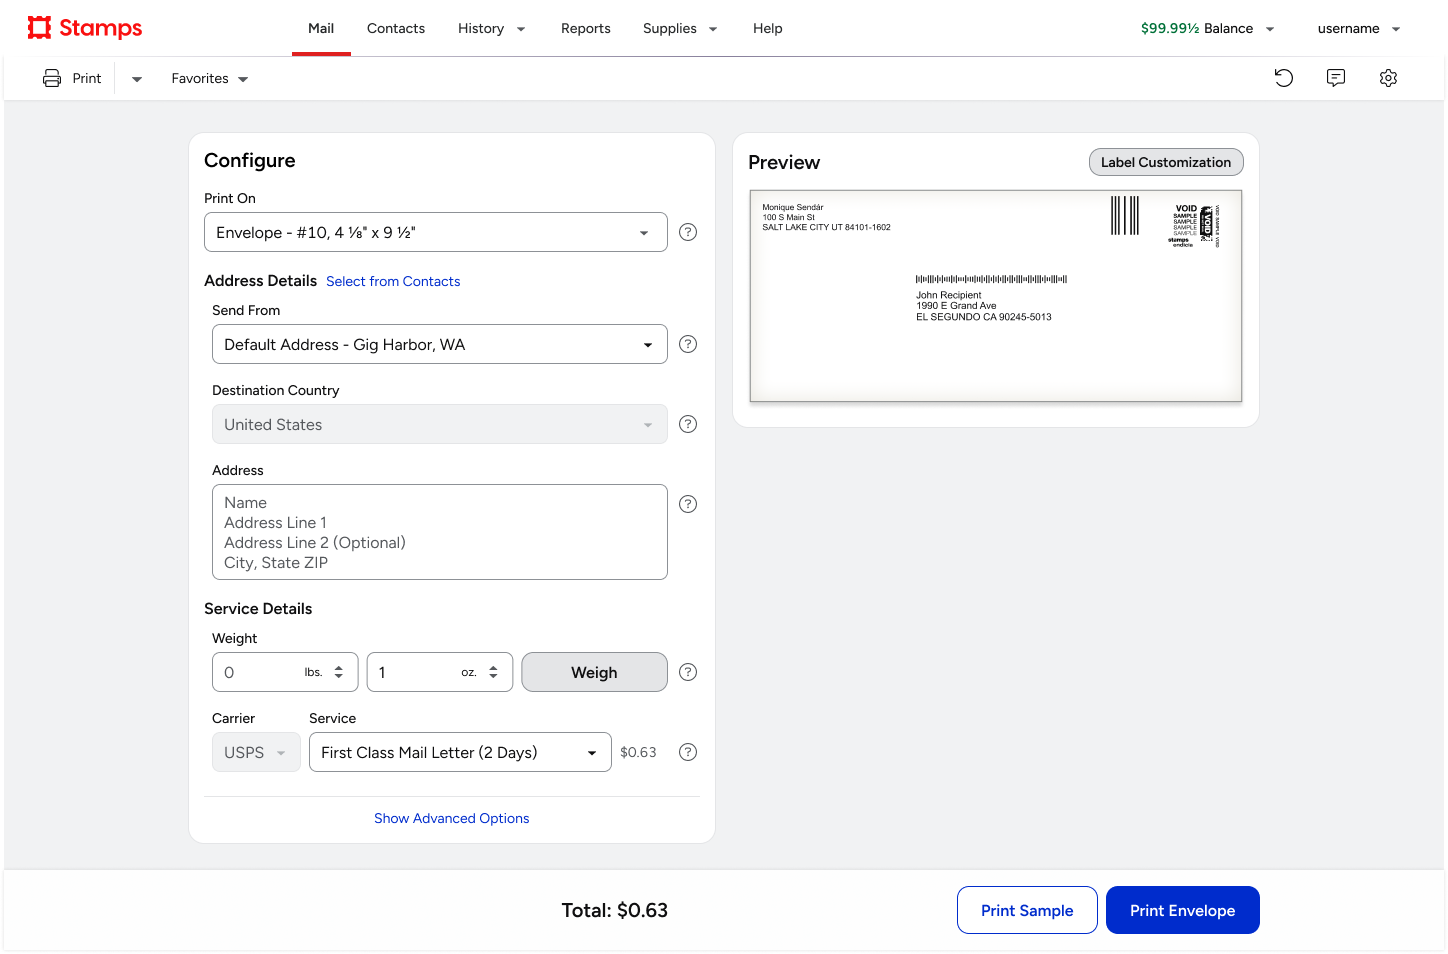Image resolution: width=1448 pixels, height=954 pixels.
Task: Click the Address text field
Action: tap(440, 532)
